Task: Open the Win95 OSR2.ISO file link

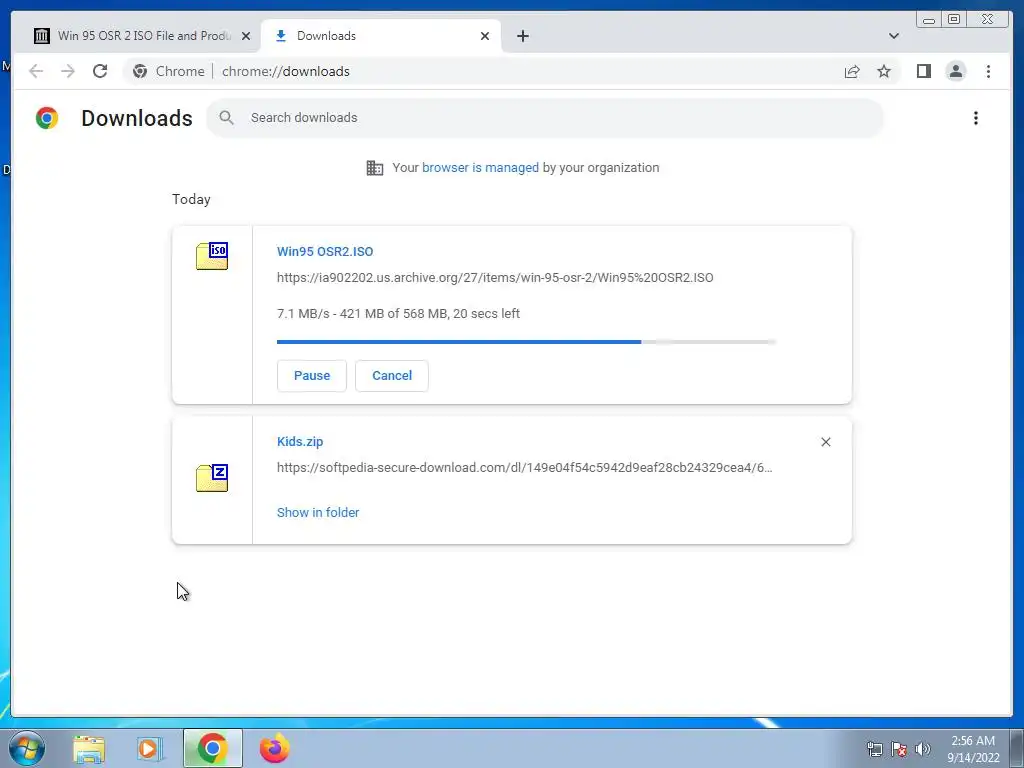Action: [x=325, y=251]
